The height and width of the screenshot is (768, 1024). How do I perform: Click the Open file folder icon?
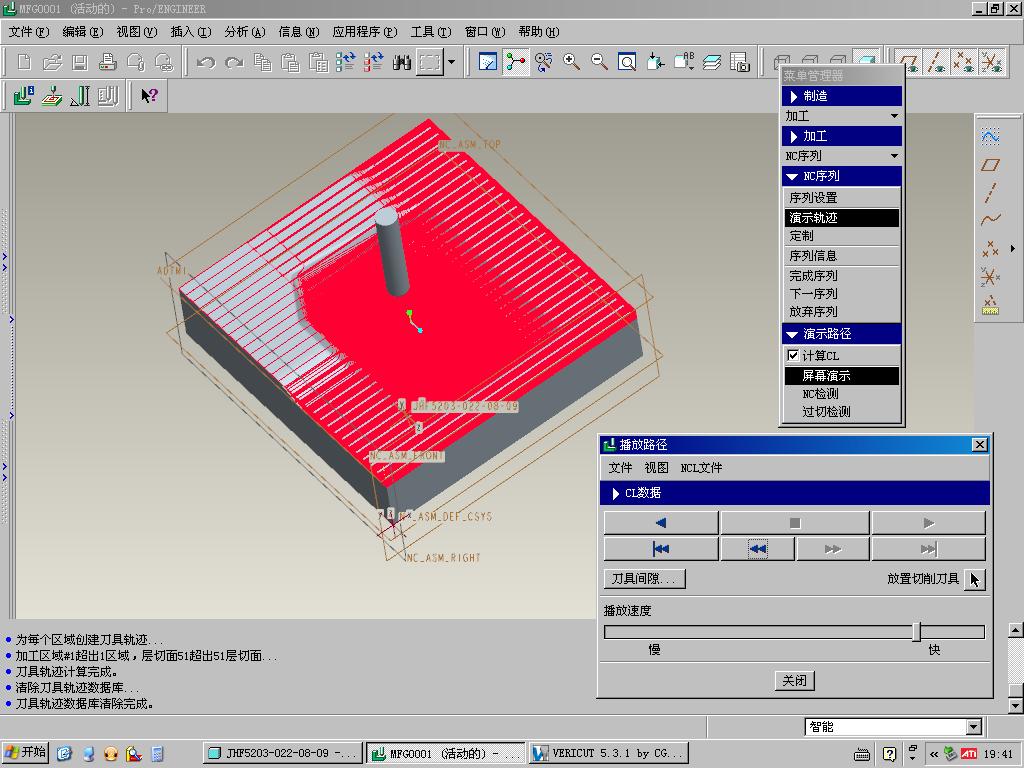pyautogui.click(x=52, y=62)
